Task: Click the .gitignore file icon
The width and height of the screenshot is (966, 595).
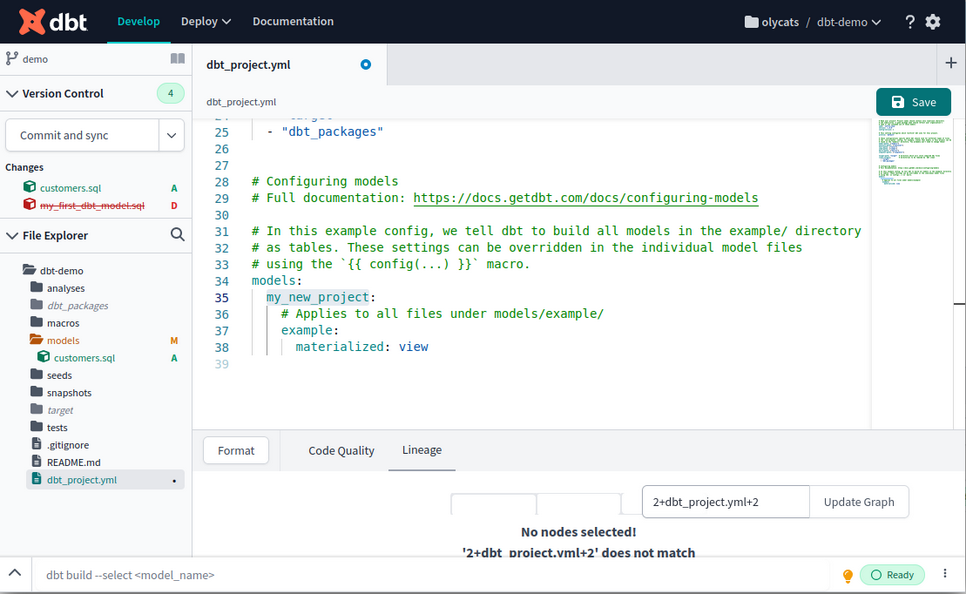Action: [x=36, y=444]
